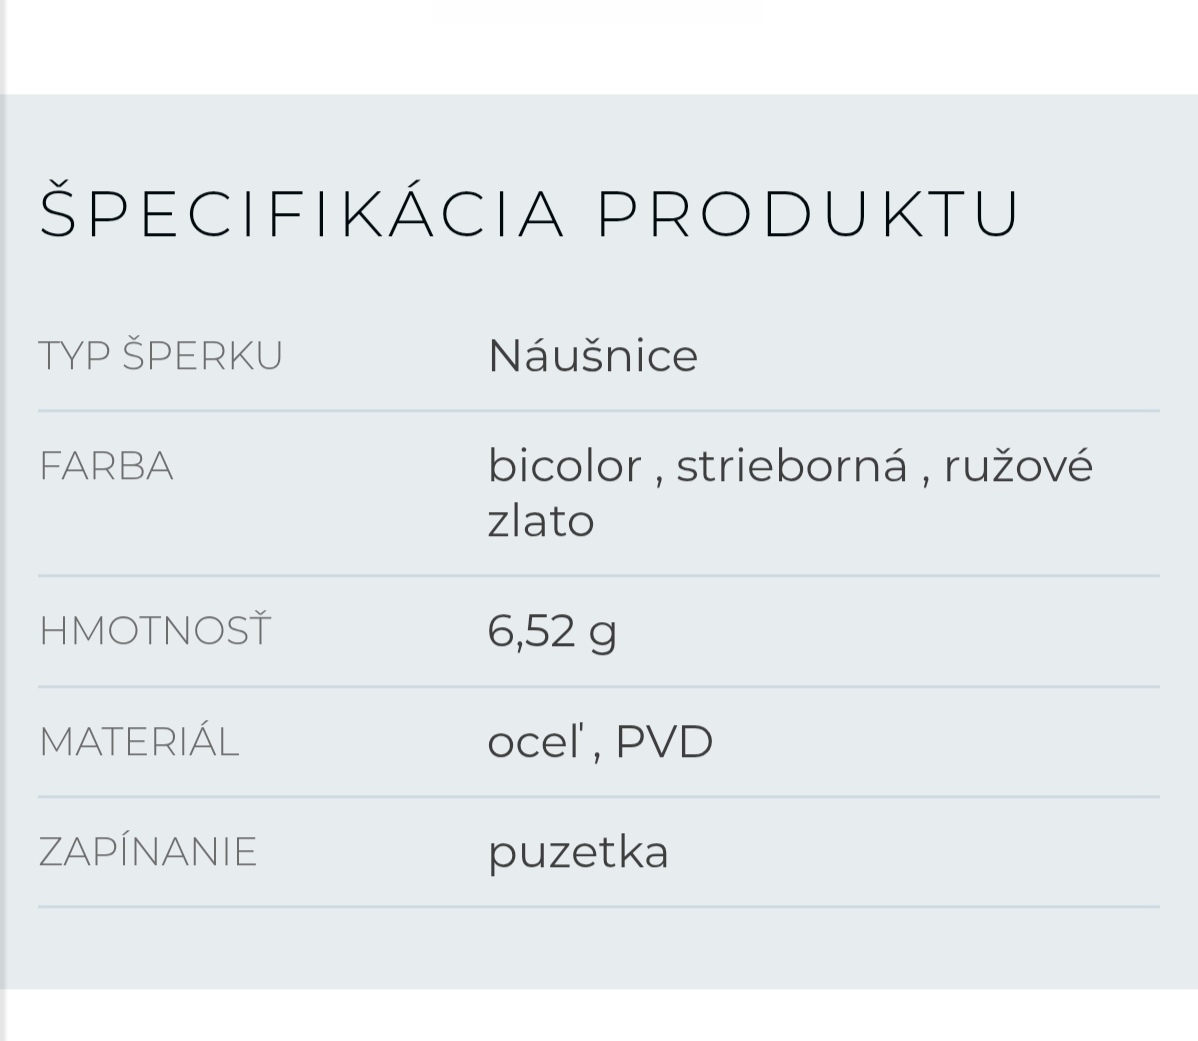Click the word zlato
The height and width of the screenshot is (1041, 1198).
541,521
